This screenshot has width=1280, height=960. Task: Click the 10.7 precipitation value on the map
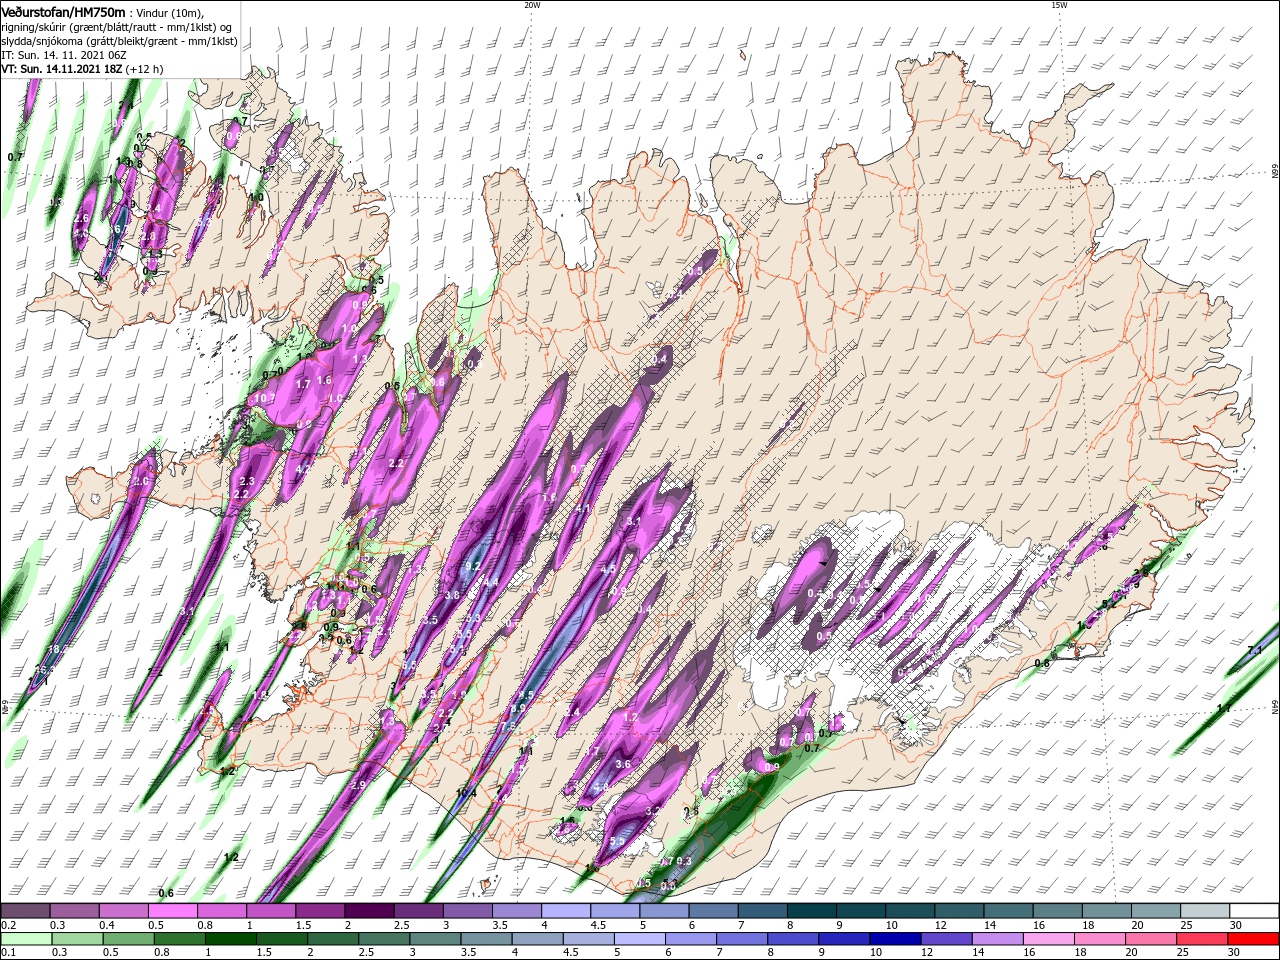click(265, 398)
